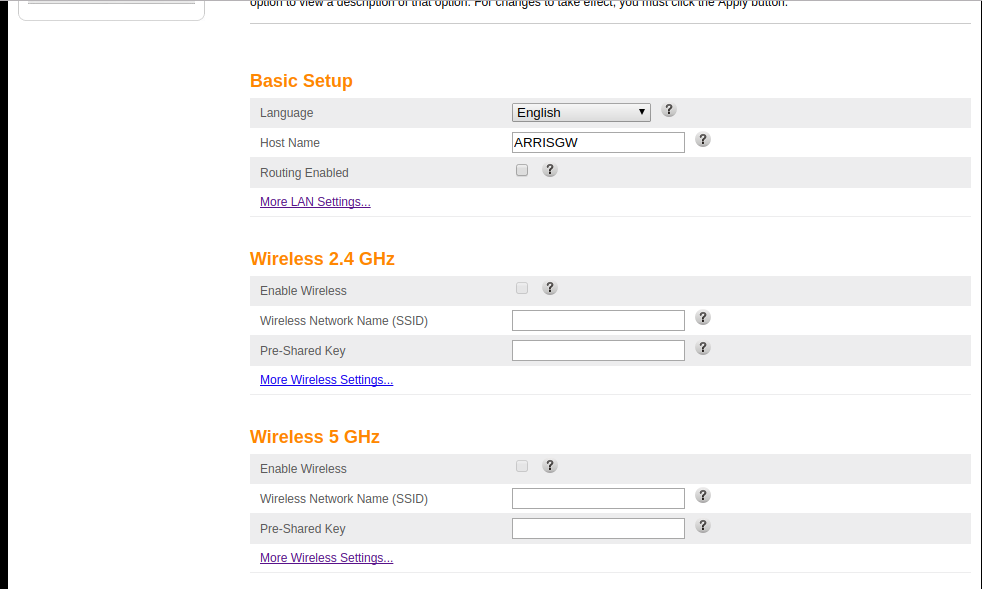Focus the 5 GHz Wireless Network Name field
The width and height of the screenshot is (982, 589).
click(598, 499)
